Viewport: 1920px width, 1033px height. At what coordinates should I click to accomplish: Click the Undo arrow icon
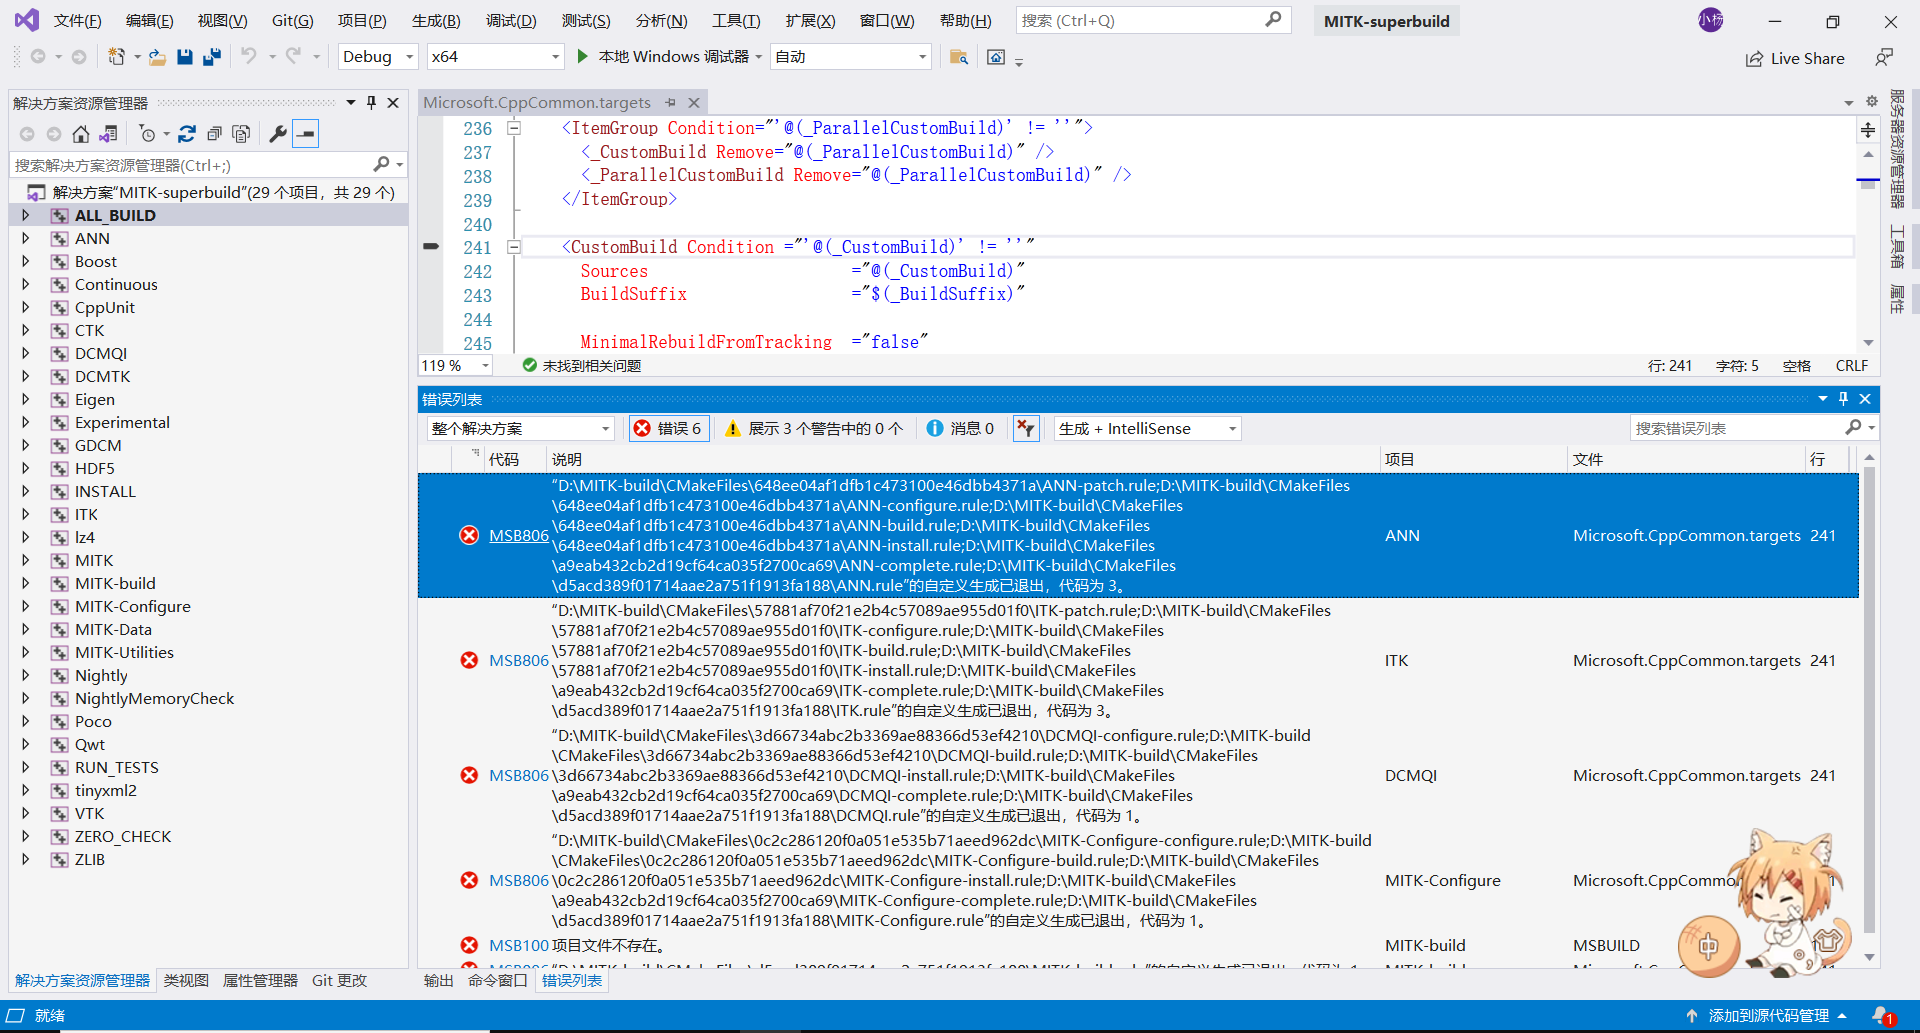point(249,57)
